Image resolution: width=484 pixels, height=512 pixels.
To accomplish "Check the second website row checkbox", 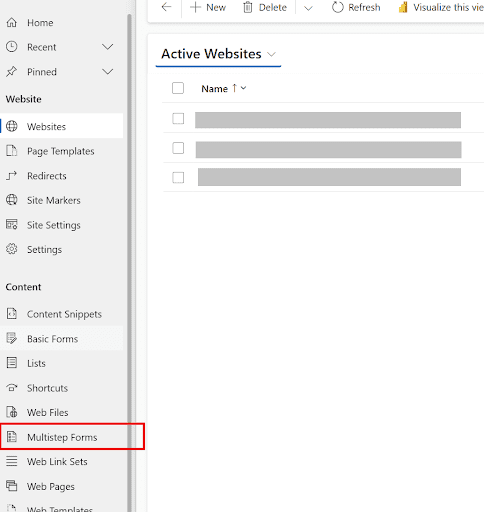I will [178, 148].
